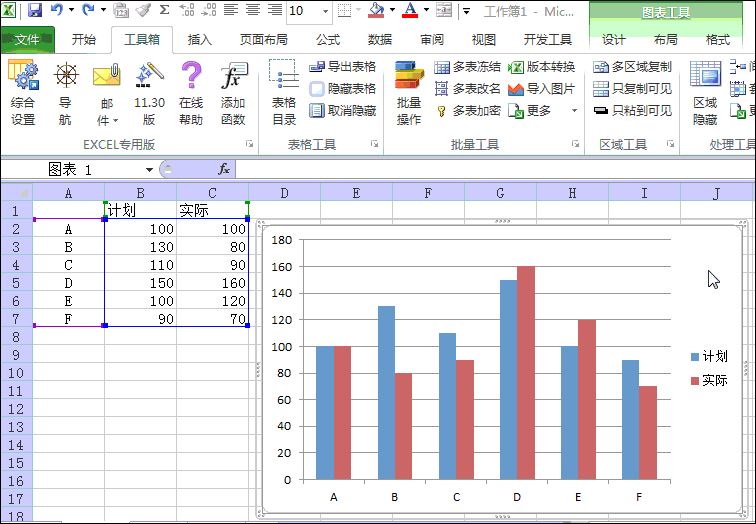Click the 添加函数 add function icon
This screenshot has height=524, width=756.
pos(233,92)
